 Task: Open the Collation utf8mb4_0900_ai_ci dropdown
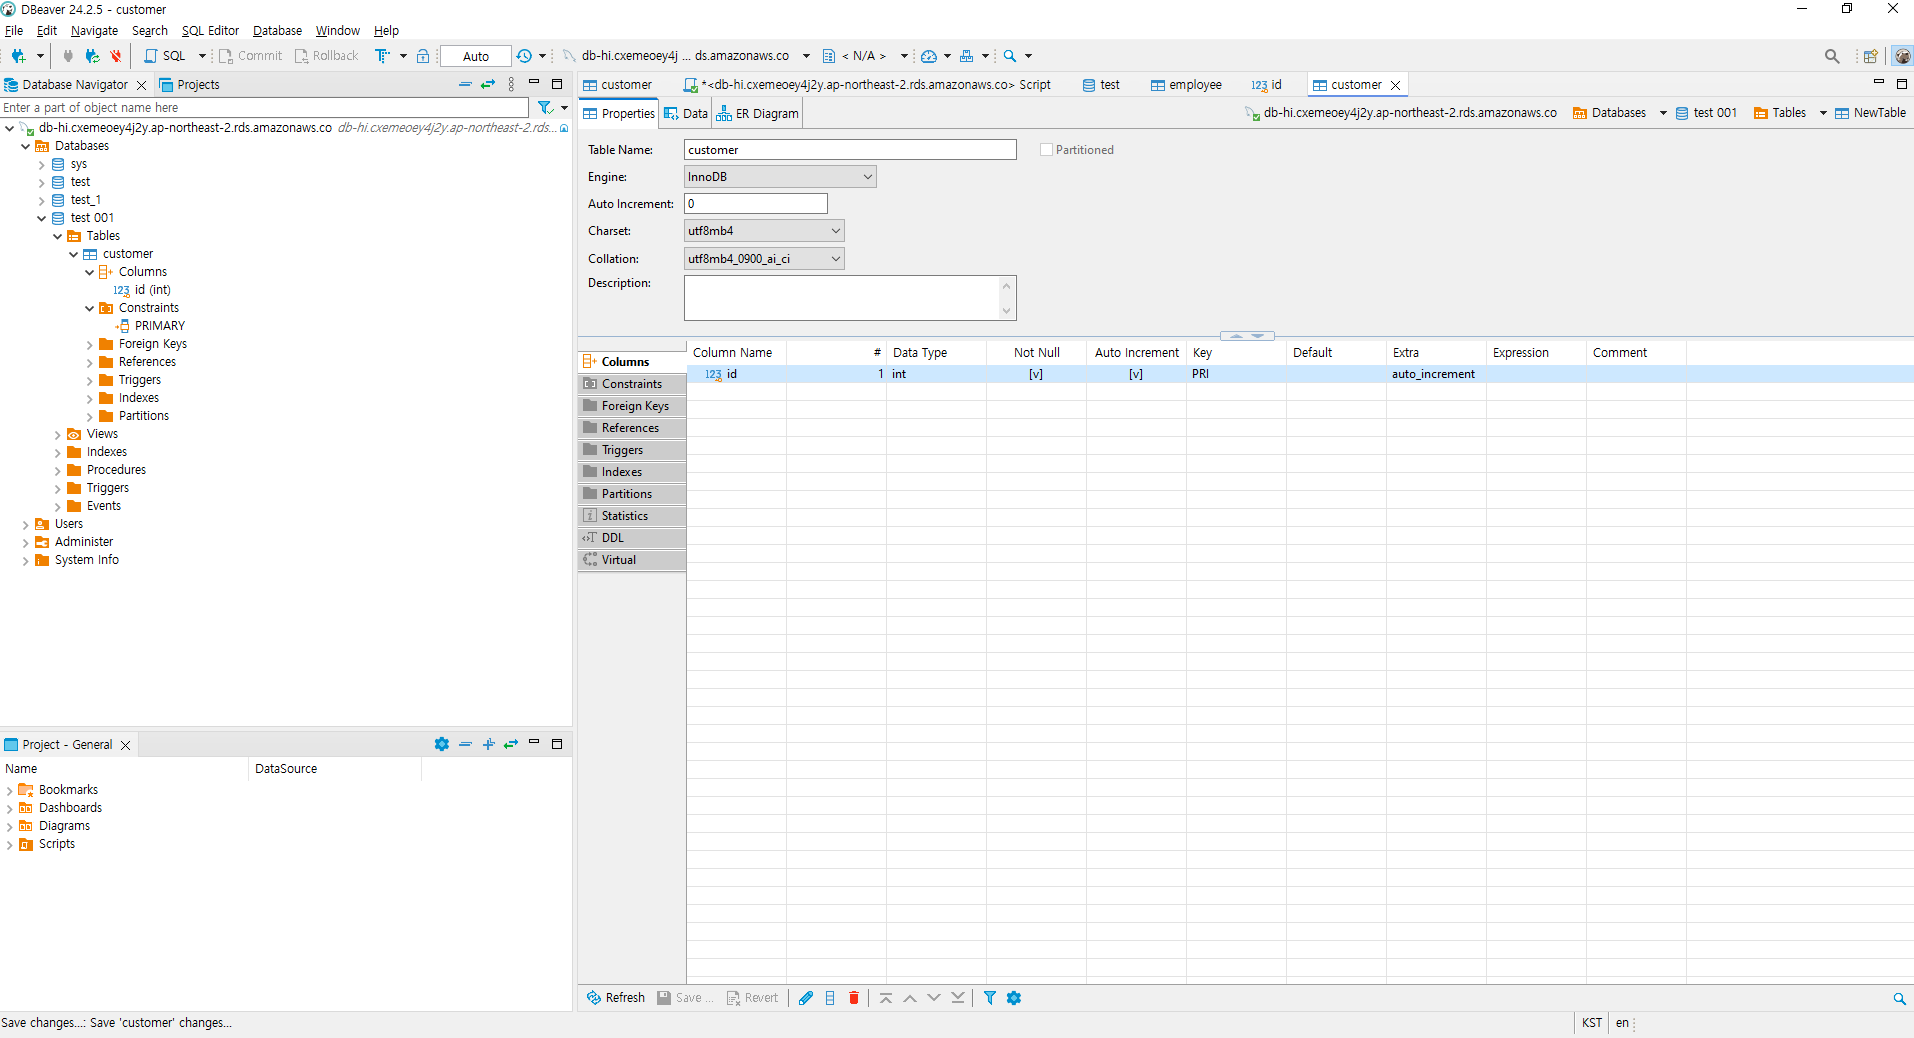pyautogui.click(x=764, y=259)
